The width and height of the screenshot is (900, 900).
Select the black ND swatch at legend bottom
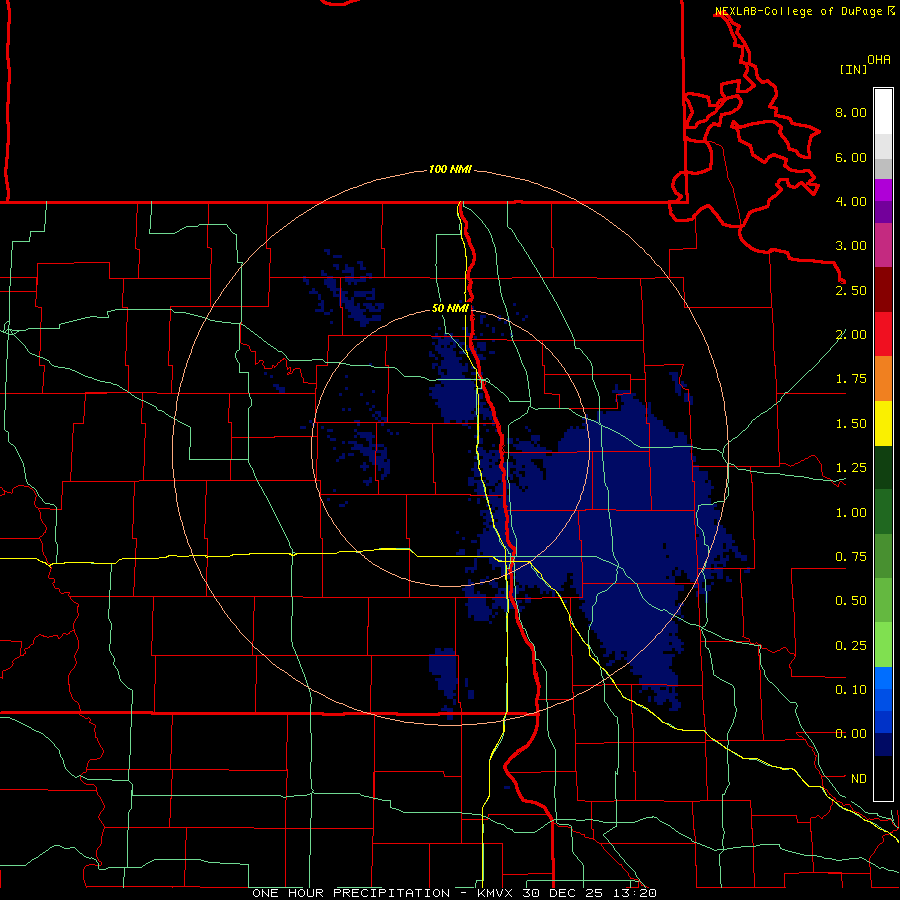tap(883, 778)
